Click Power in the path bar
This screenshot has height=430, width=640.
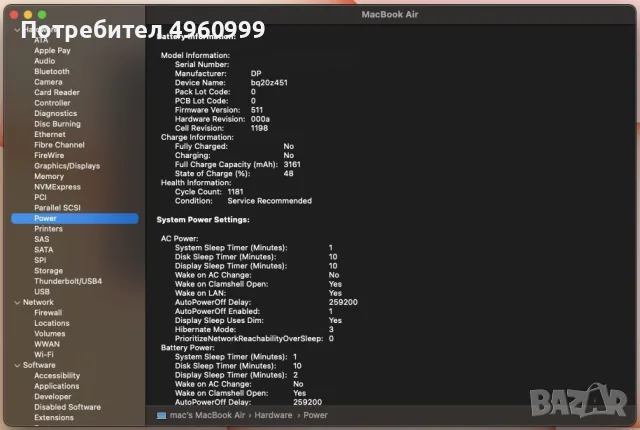pyautogui.click(x=315, y=415)
